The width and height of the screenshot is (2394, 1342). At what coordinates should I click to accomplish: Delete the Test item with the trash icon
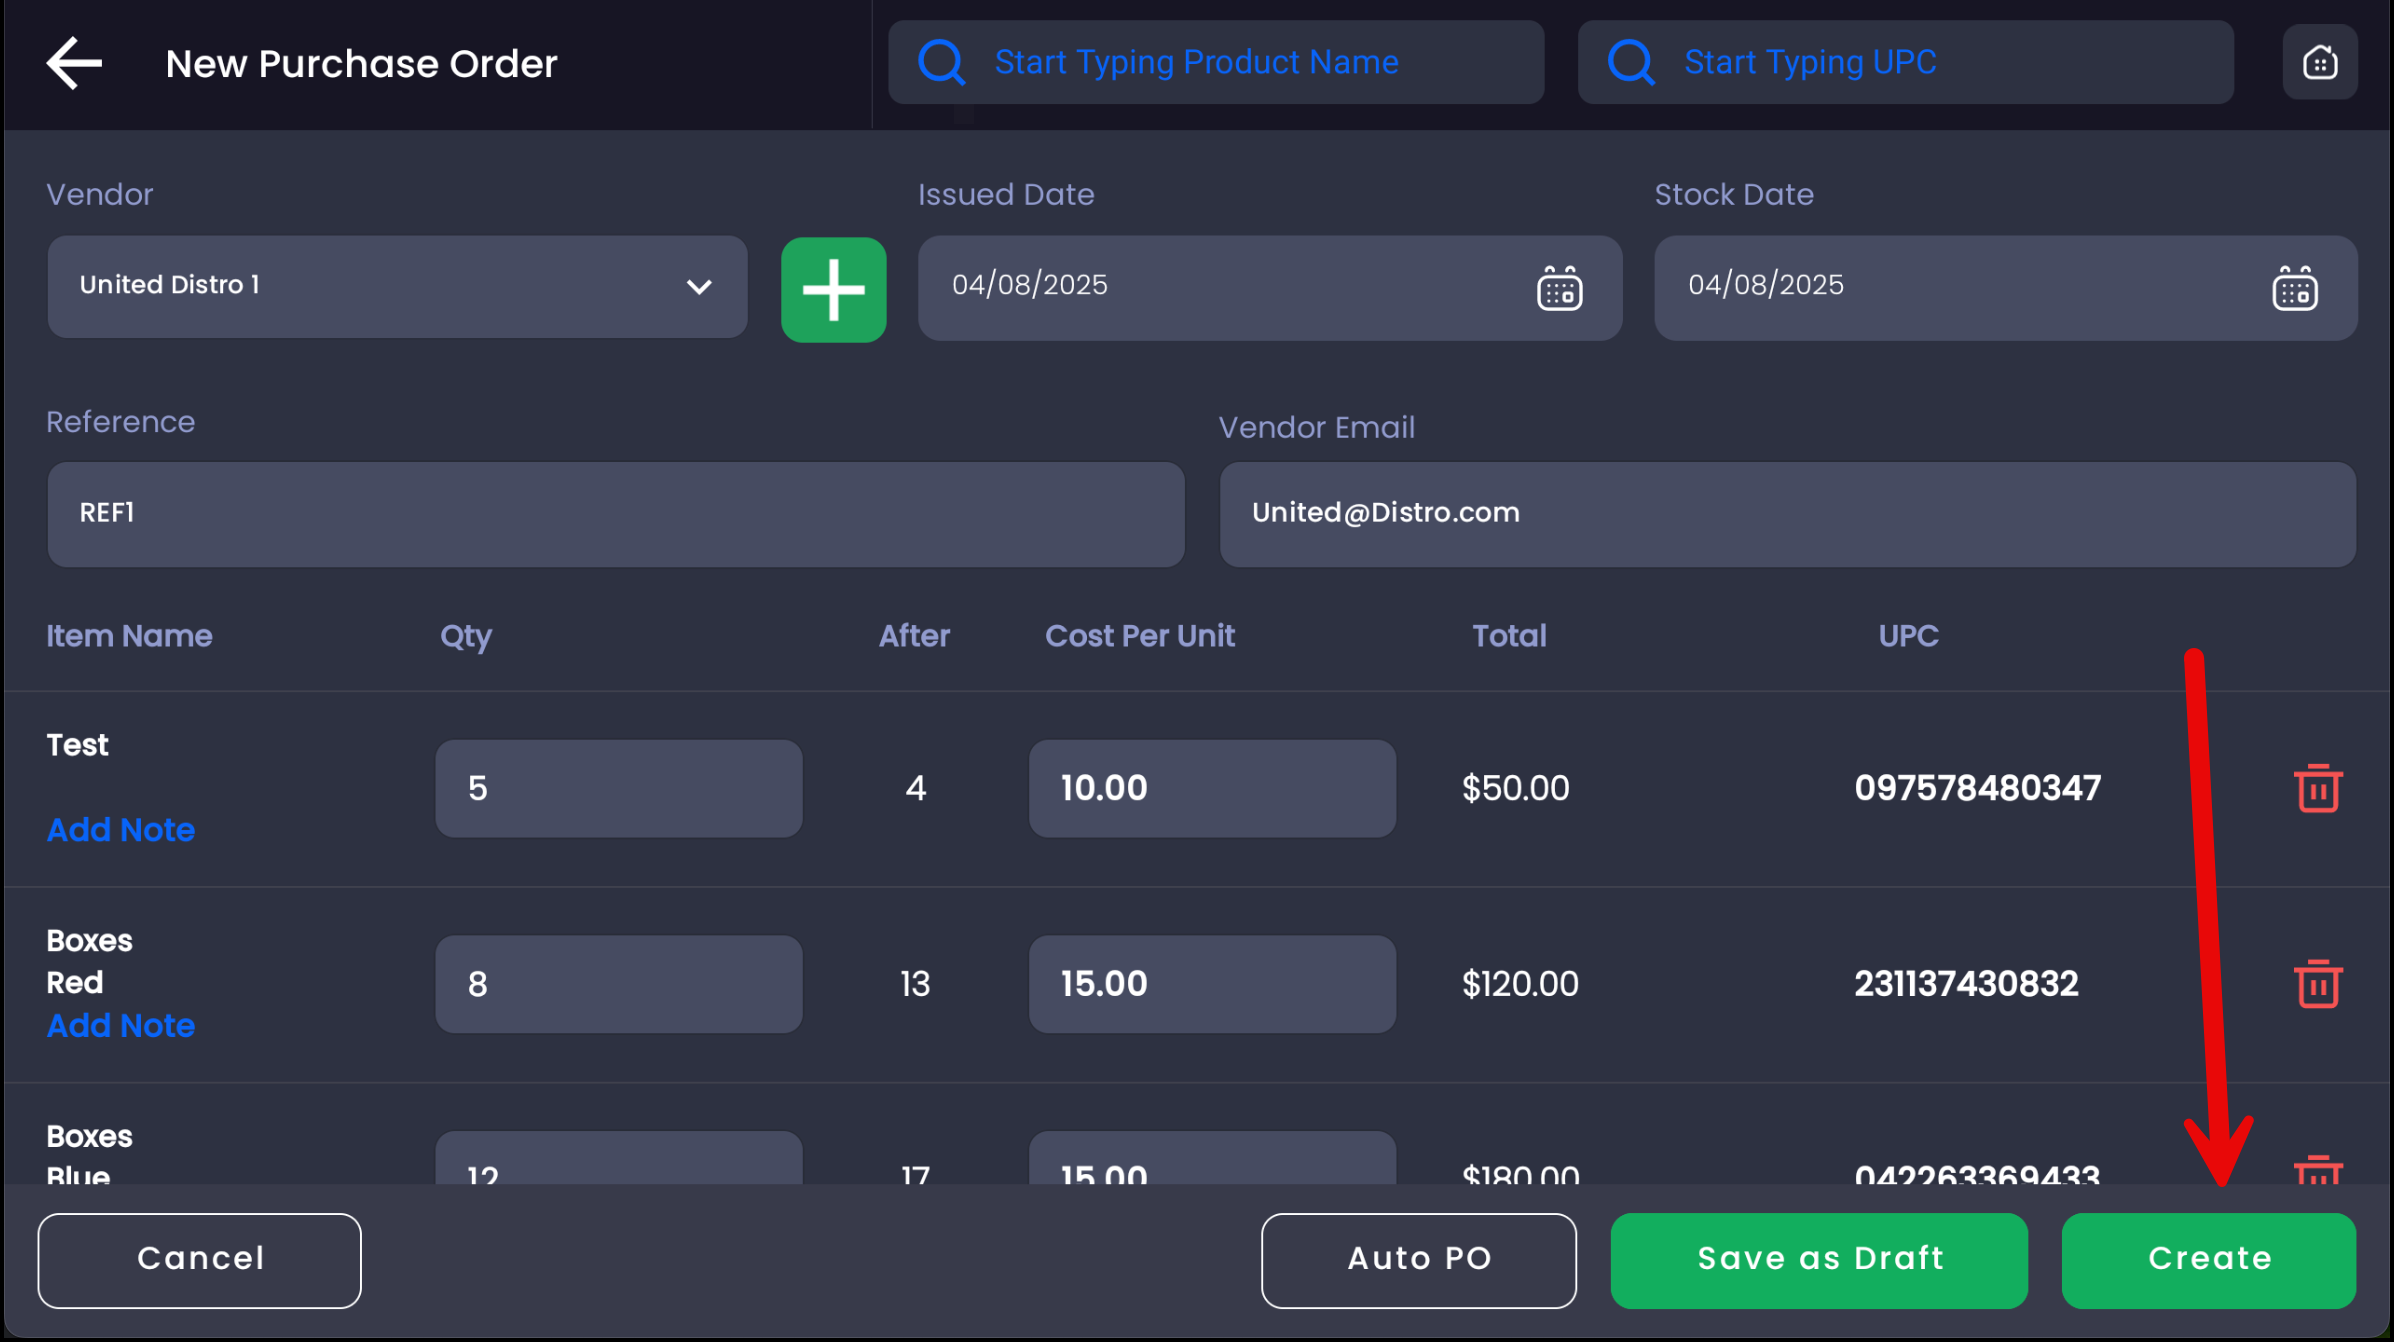click(x=2317, y=788)
